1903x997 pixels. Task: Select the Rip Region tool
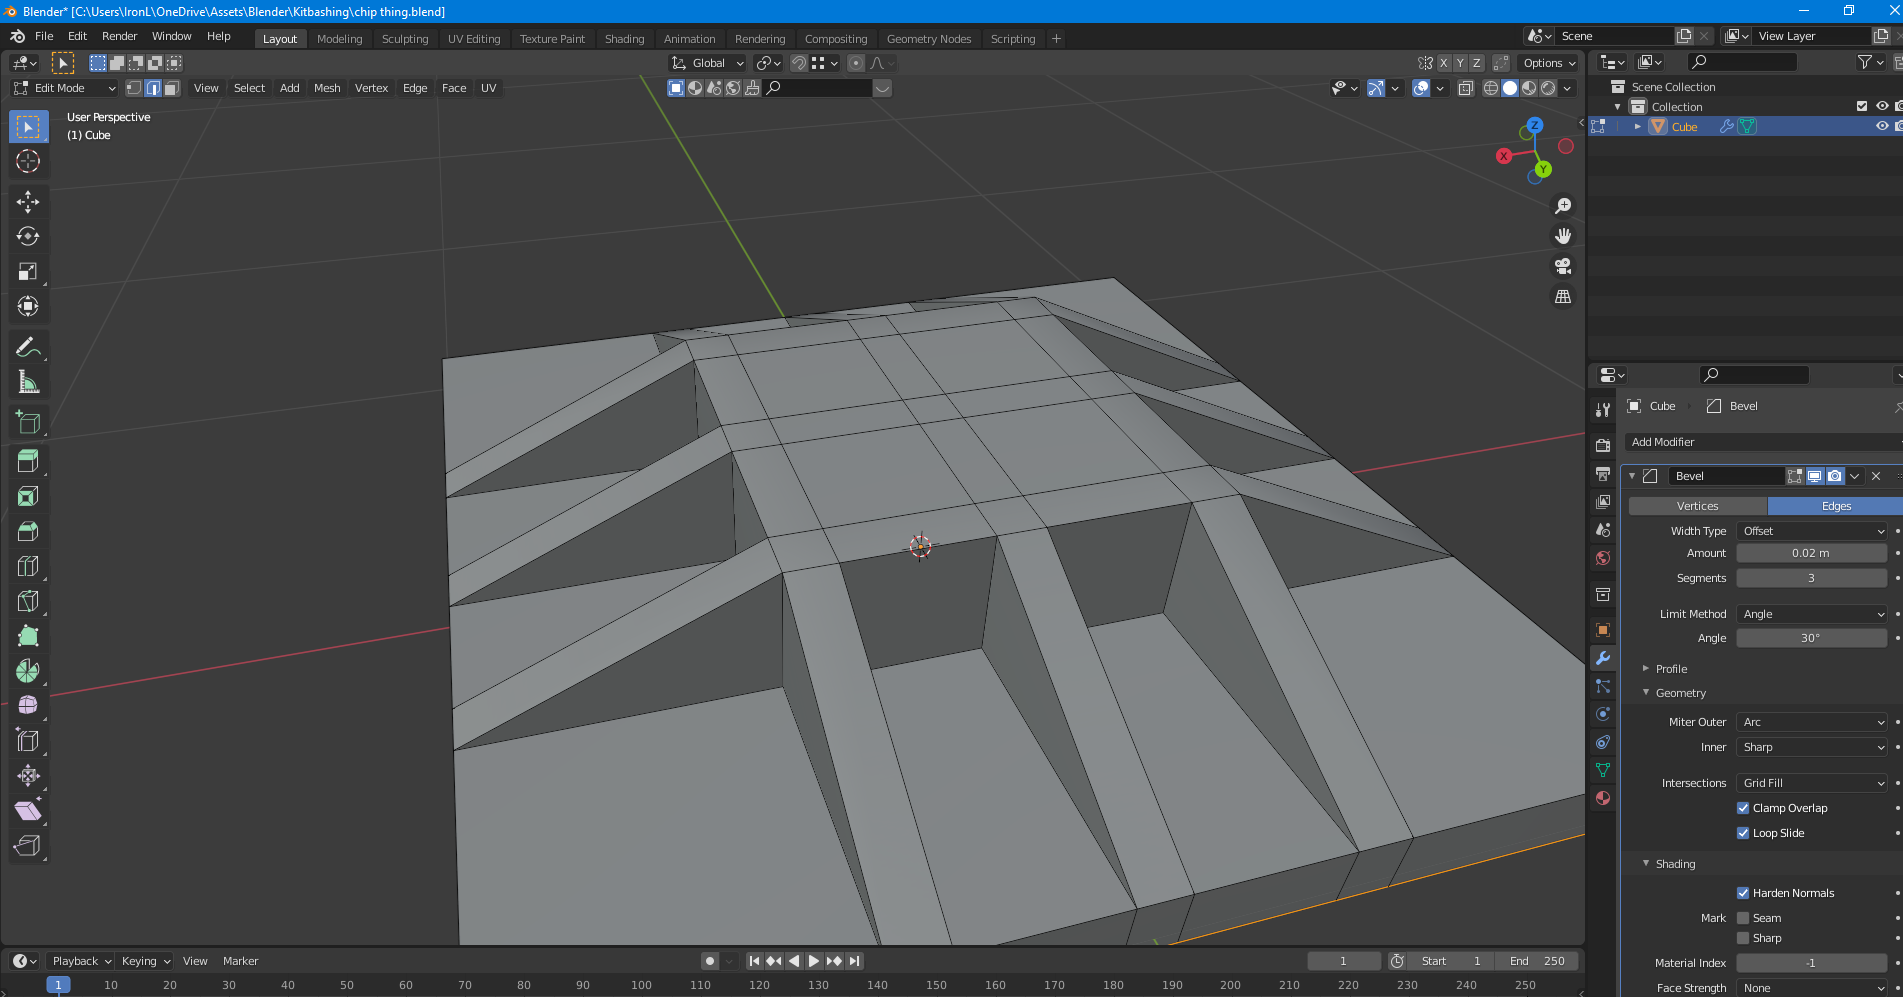pyautogui.click(x=28, y=846)
